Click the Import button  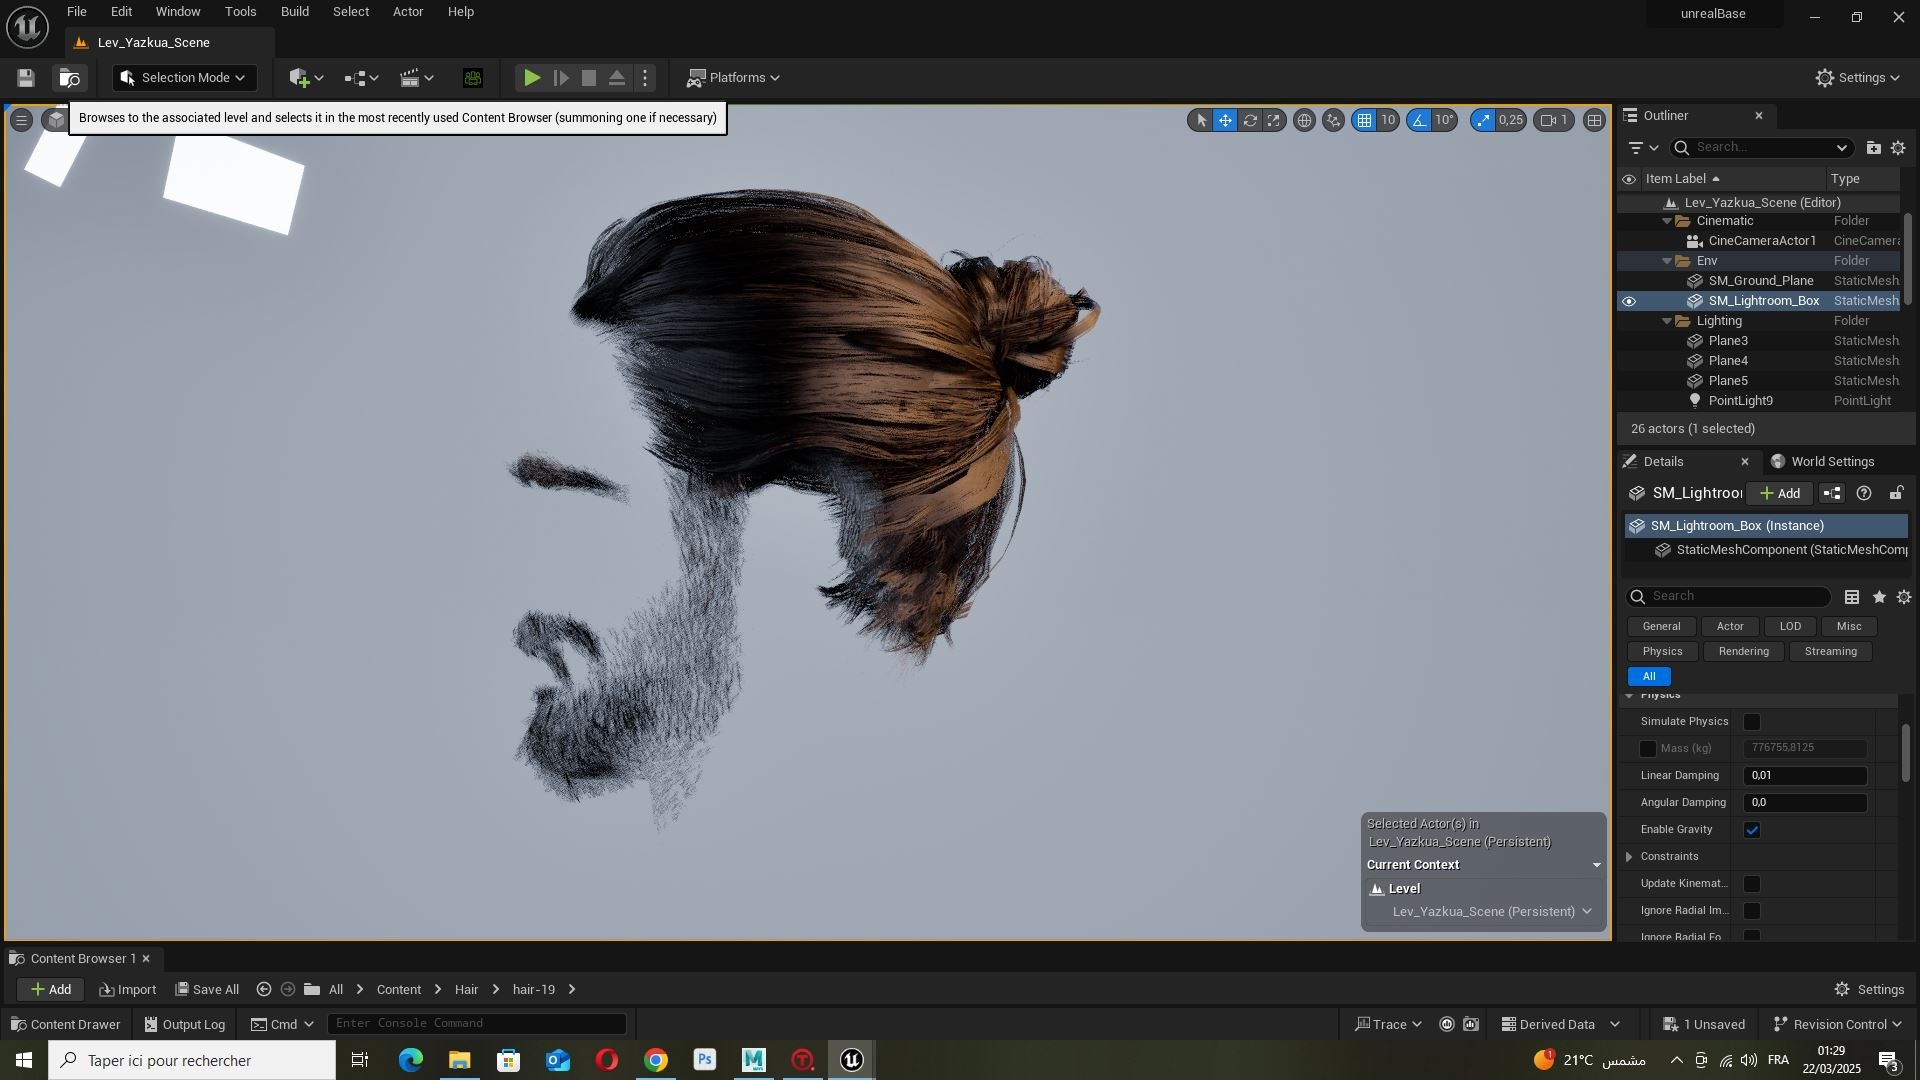pyautogui.click(x=128, y=990)
